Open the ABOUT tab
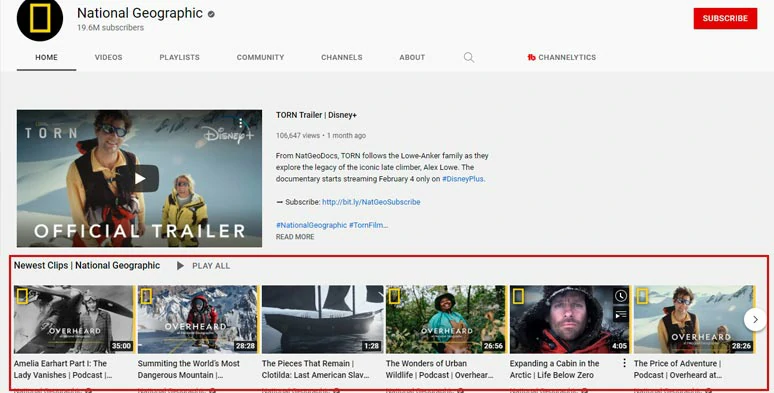This screenshot has width=774, height=393. tap(412, 57)
